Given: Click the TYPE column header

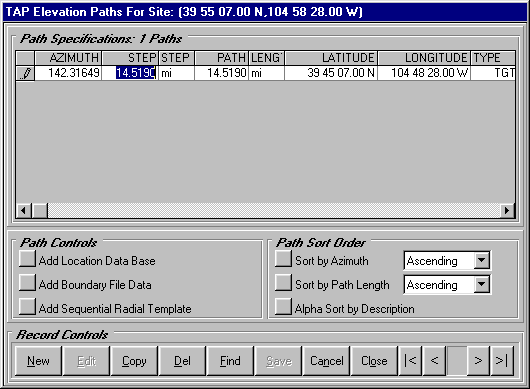Looking at the screenshot, I should click(493, 58).
